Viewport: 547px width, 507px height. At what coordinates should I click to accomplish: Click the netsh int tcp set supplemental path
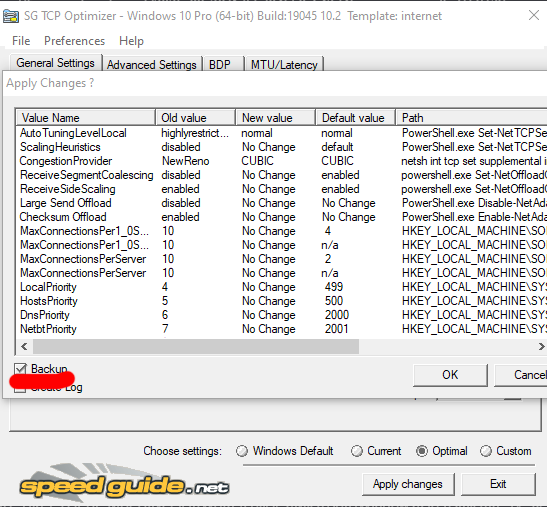pos(474,161)
